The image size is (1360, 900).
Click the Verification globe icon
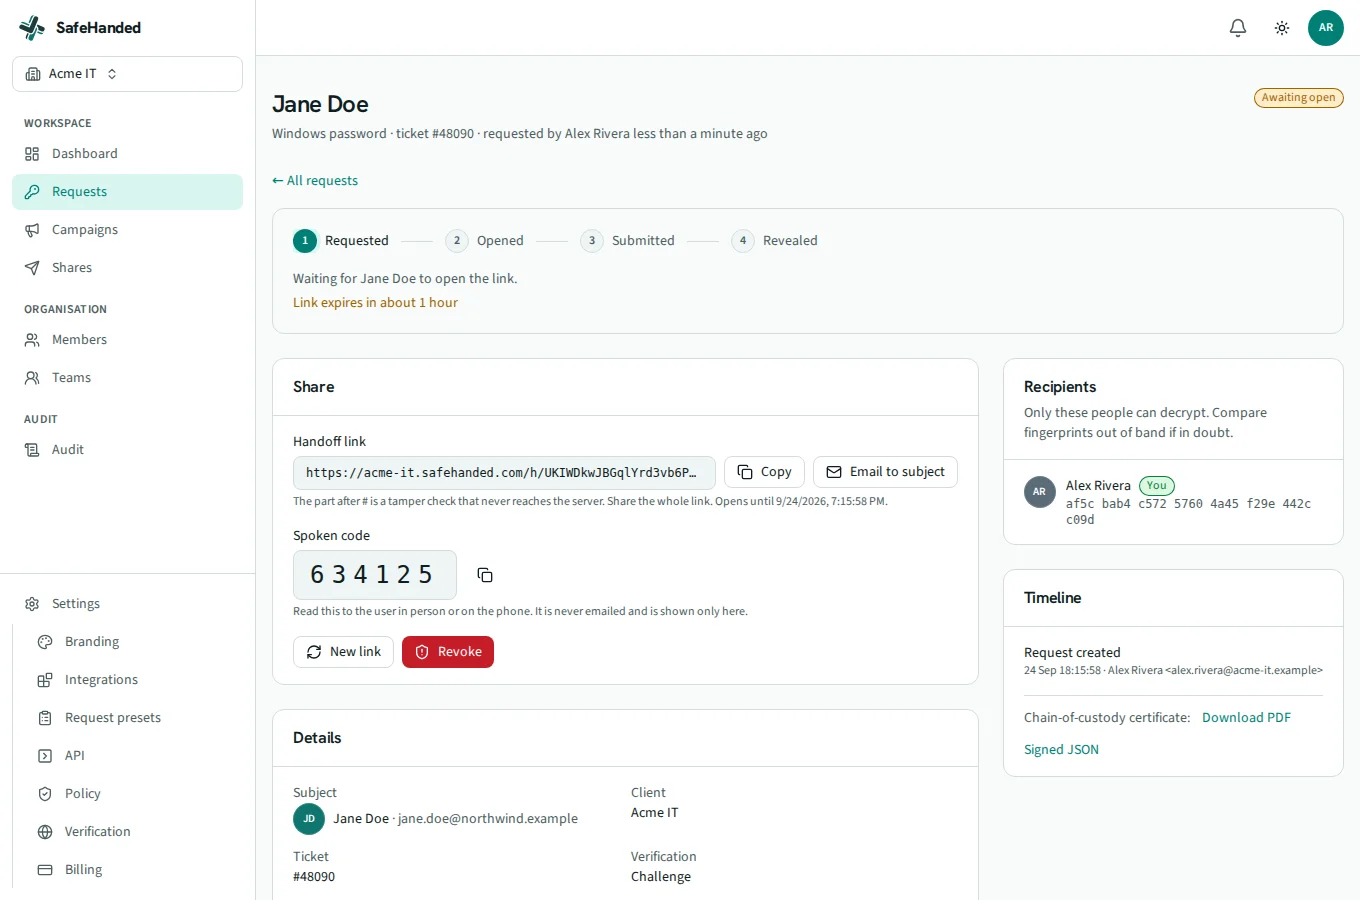(45, 832)
